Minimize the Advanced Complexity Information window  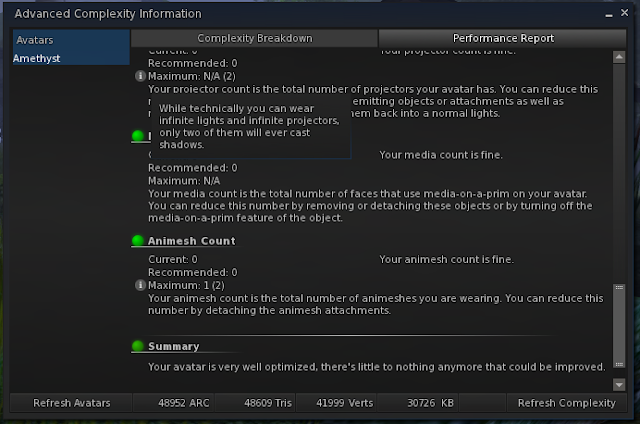tap(609, 15)
